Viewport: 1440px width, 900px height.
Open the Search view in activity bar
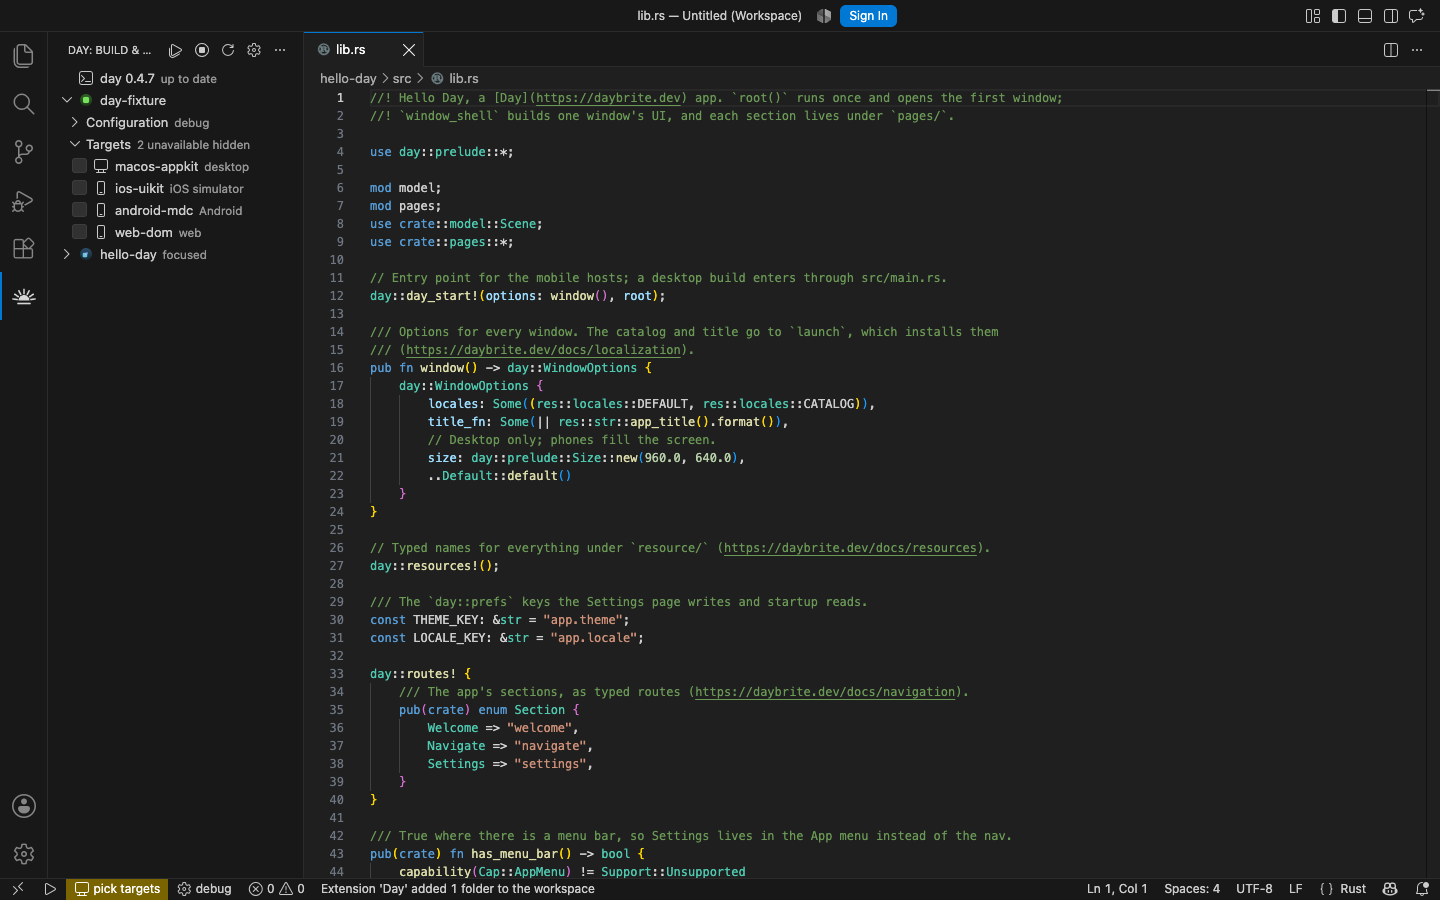coord(23,104)
